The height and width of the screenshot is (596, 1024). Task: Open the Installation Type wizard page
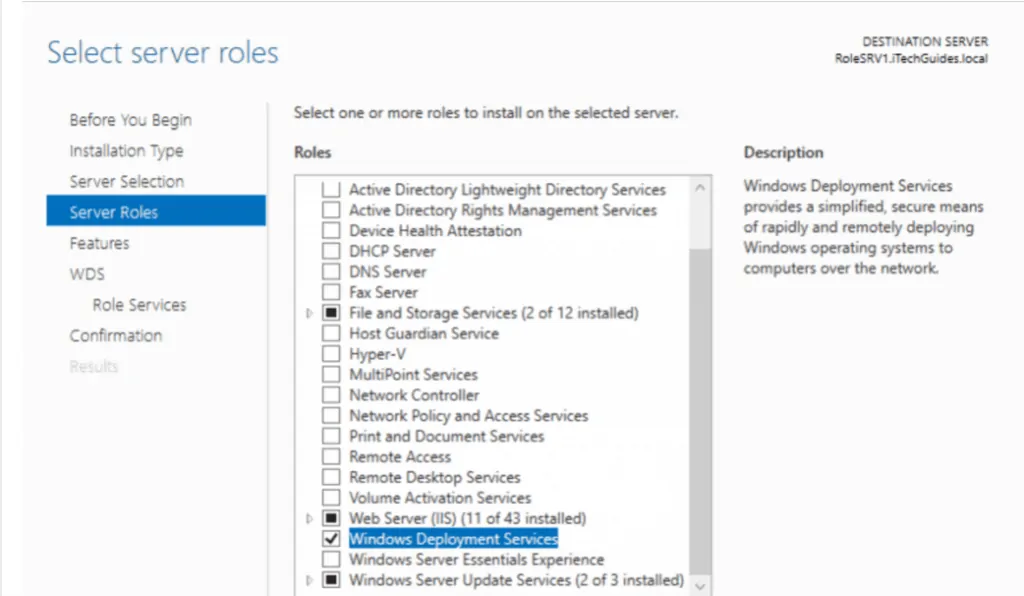coord(126,150)
